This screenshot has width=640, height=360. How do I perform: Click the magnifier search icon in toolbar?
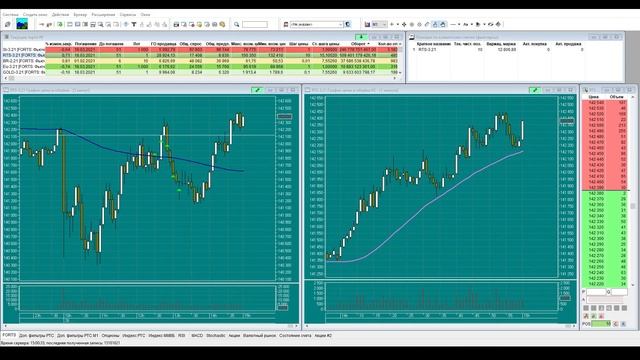pos(236,24)
